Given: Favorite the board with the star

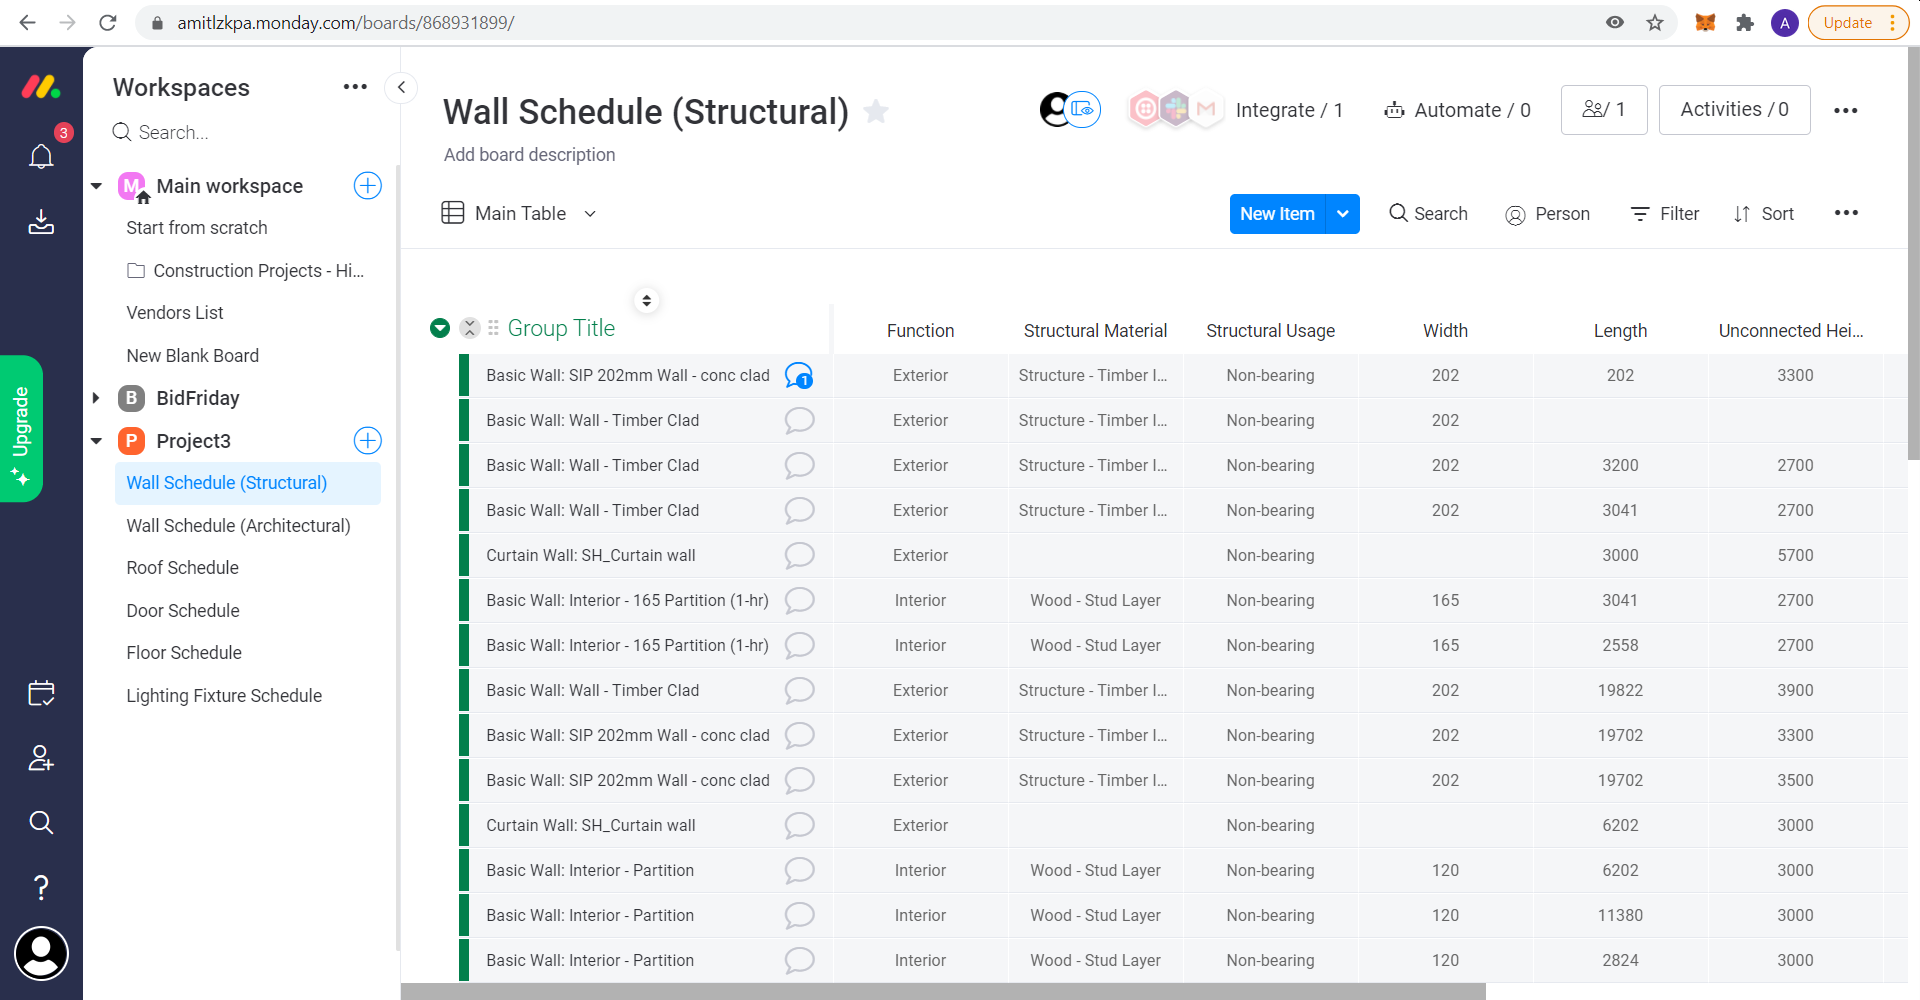Looking at the screenshot, I should tap(876, 111).
